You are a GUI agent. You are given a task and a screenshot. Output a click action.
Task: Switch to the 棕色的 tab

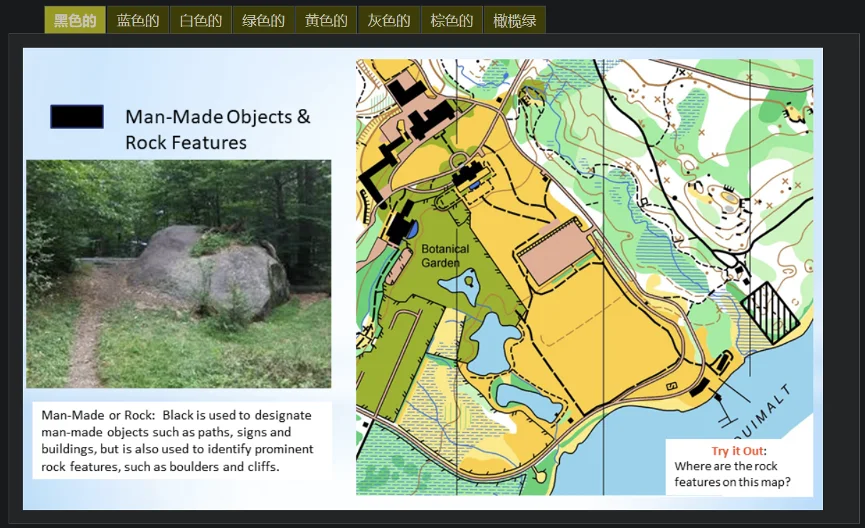[x=451, y=20]
